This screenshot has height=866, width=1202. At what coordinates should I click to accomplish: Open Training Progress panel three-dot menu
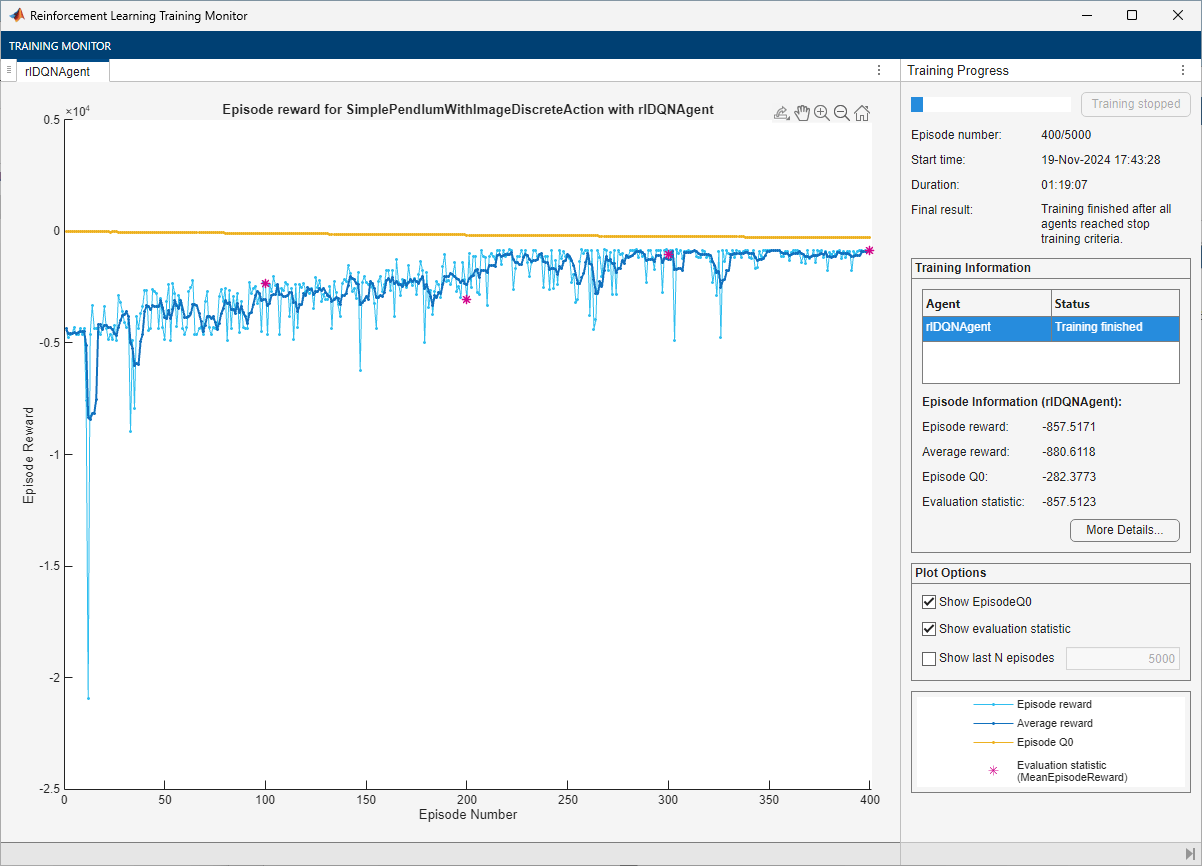1183,70
